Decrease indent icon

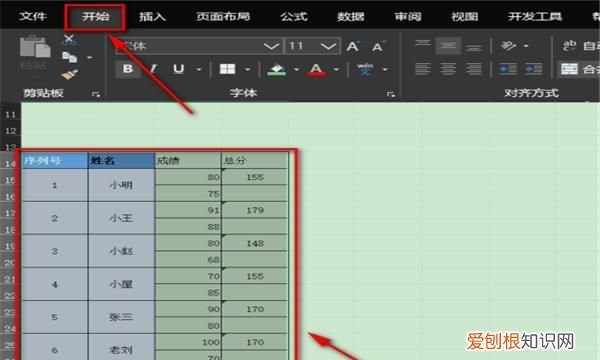click(508, 69)
